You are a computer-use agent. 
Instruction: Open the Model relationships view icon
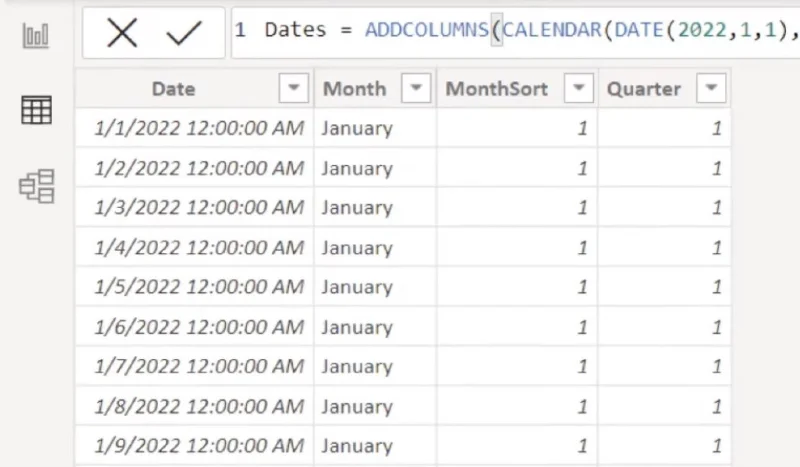(37, 186)
